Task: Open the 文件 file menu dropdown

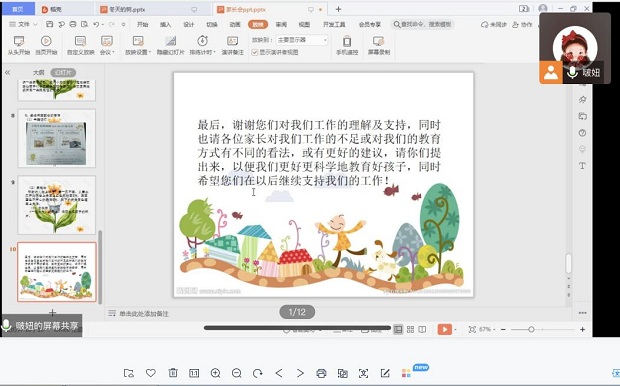Action: click(23, 25)
